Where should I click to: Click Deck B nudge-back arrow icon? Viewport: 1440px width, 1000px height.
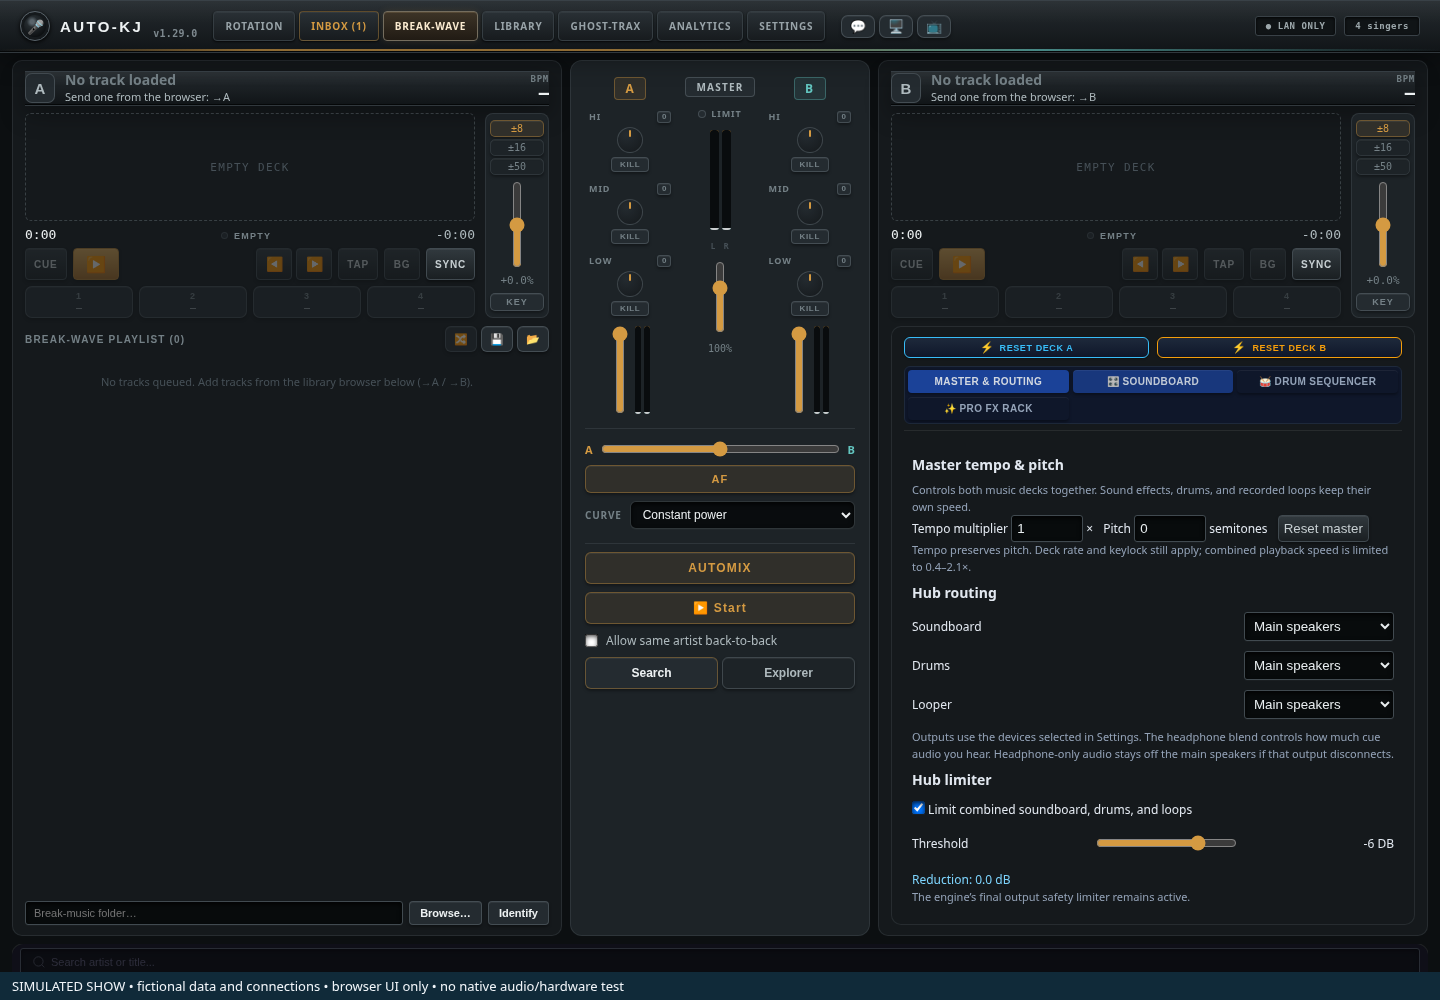pos(1140,264)
